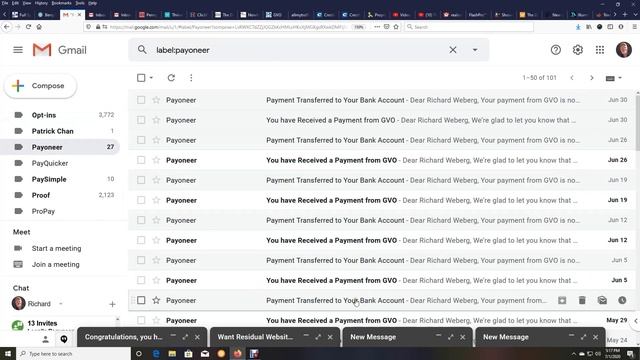Close the Want Residual Websit draft
The width and height of the screenshot is (640, 360).
[x=330, y=337]
